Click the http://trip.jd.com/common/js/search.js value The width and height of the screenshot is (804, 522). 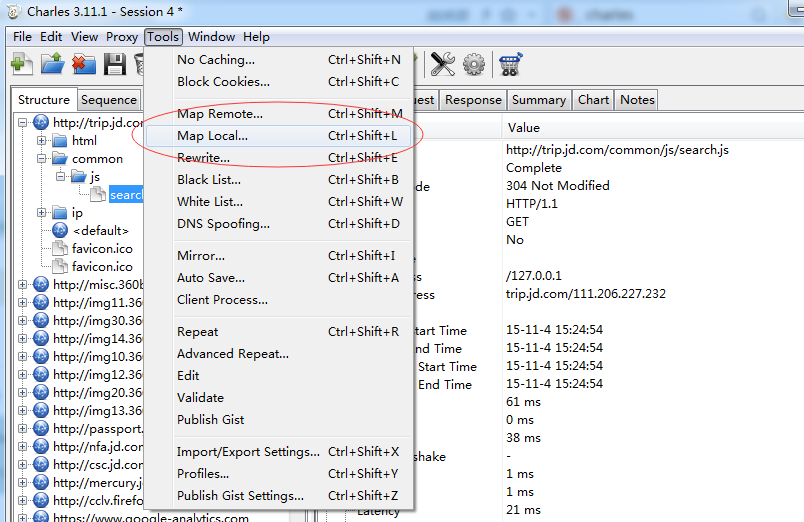click(617, 150)
